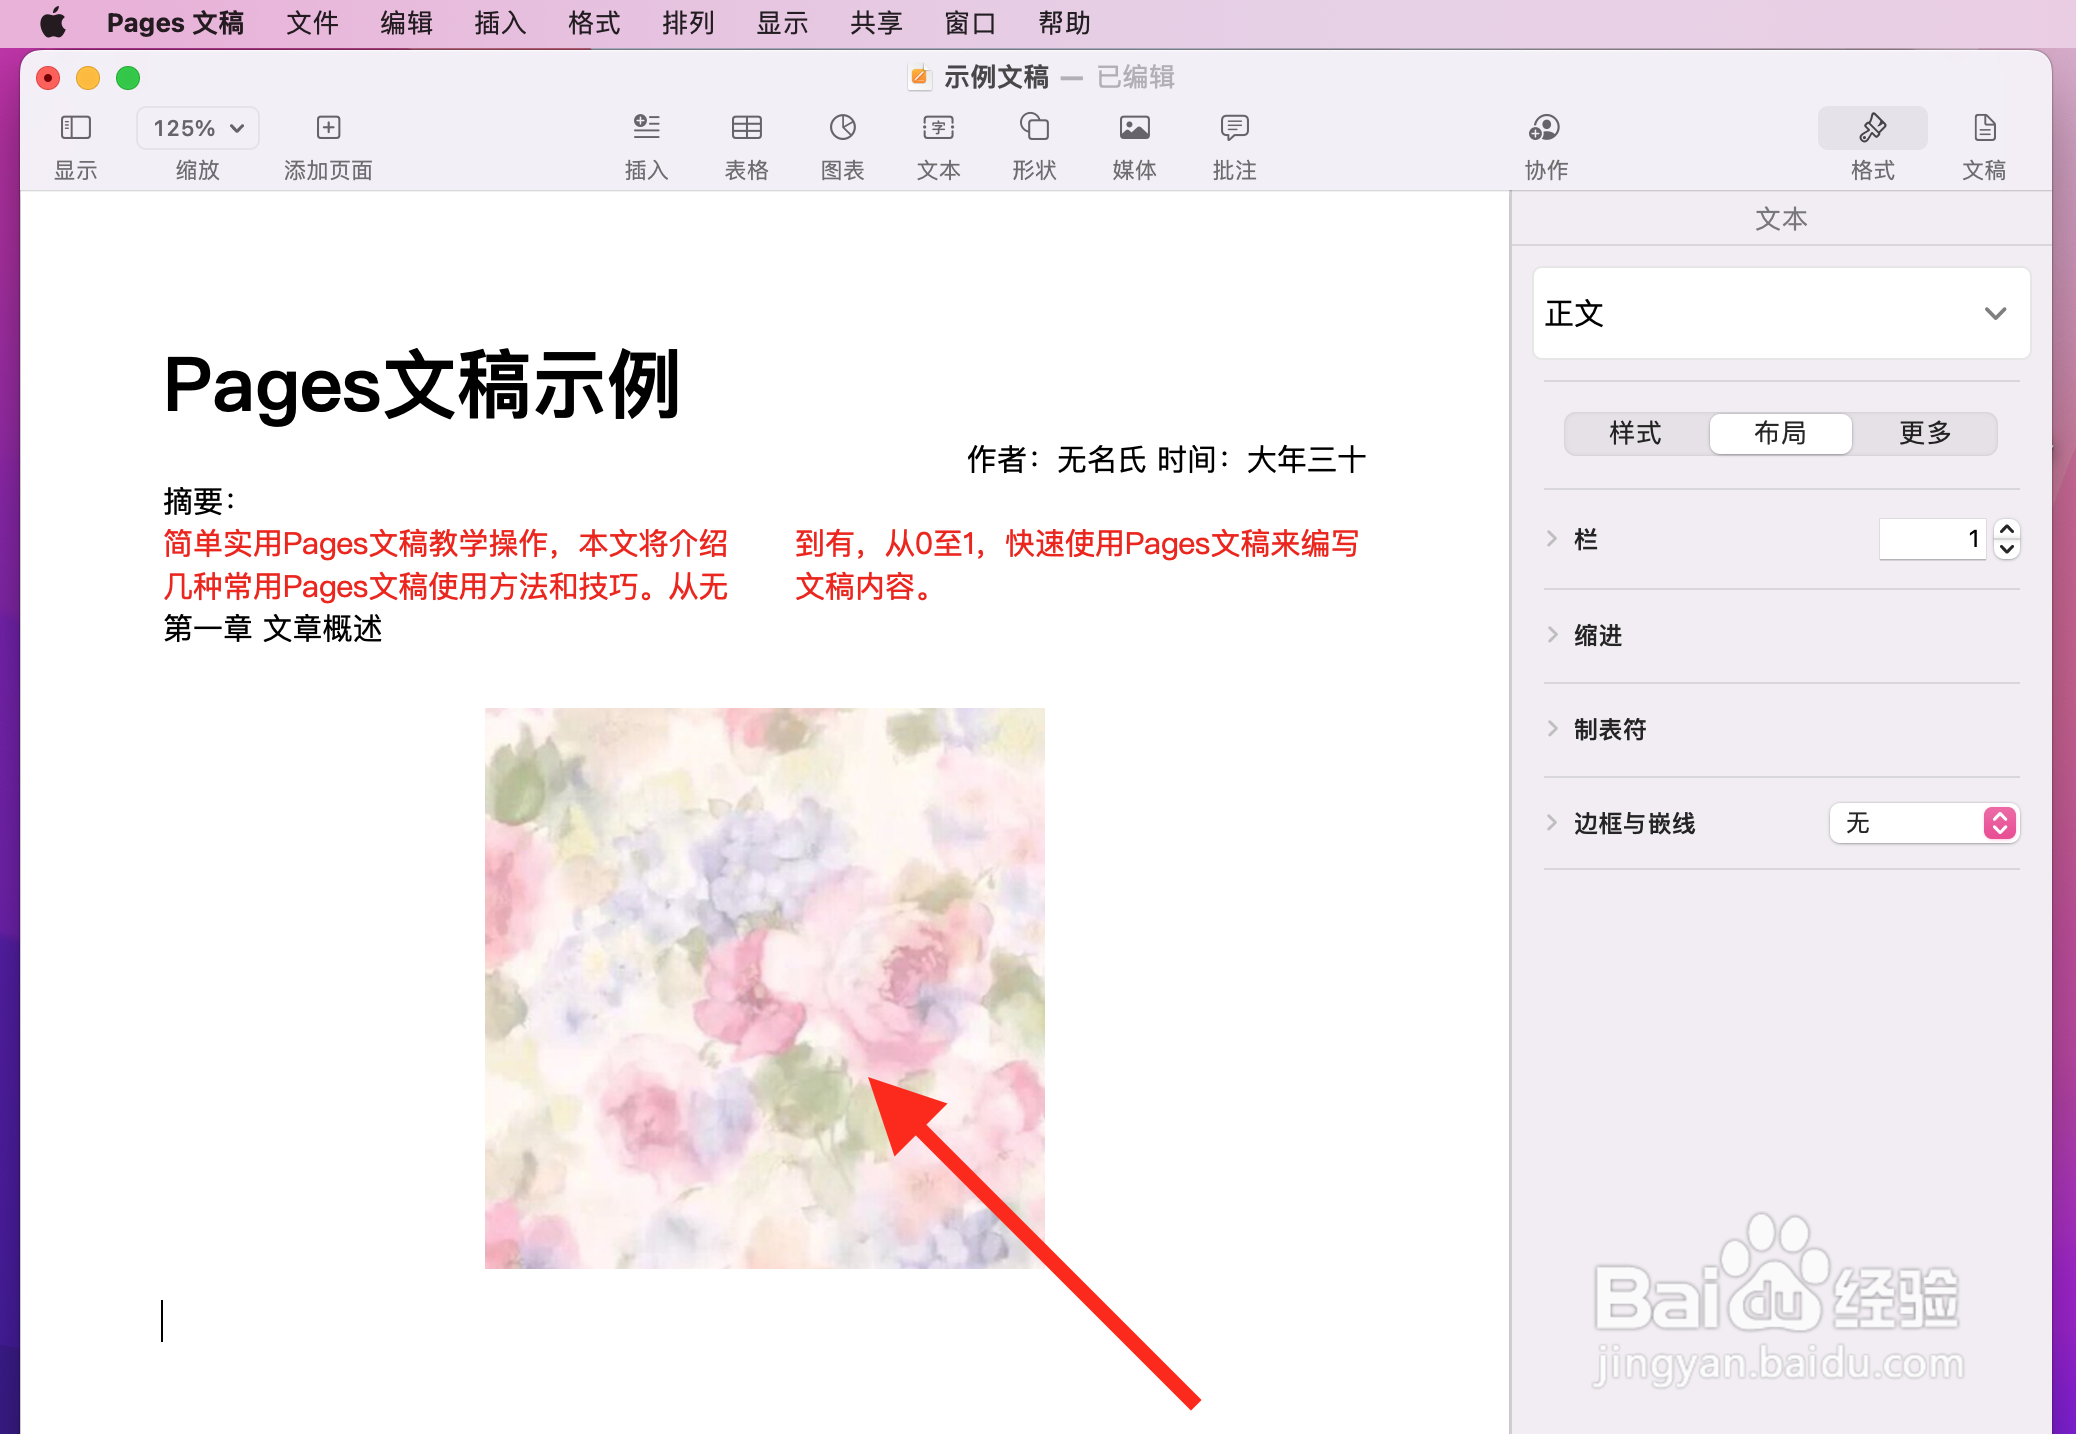Click the 插入 toolbar icon
This screenshot has width=2076, height=1434.
(646, 128)
